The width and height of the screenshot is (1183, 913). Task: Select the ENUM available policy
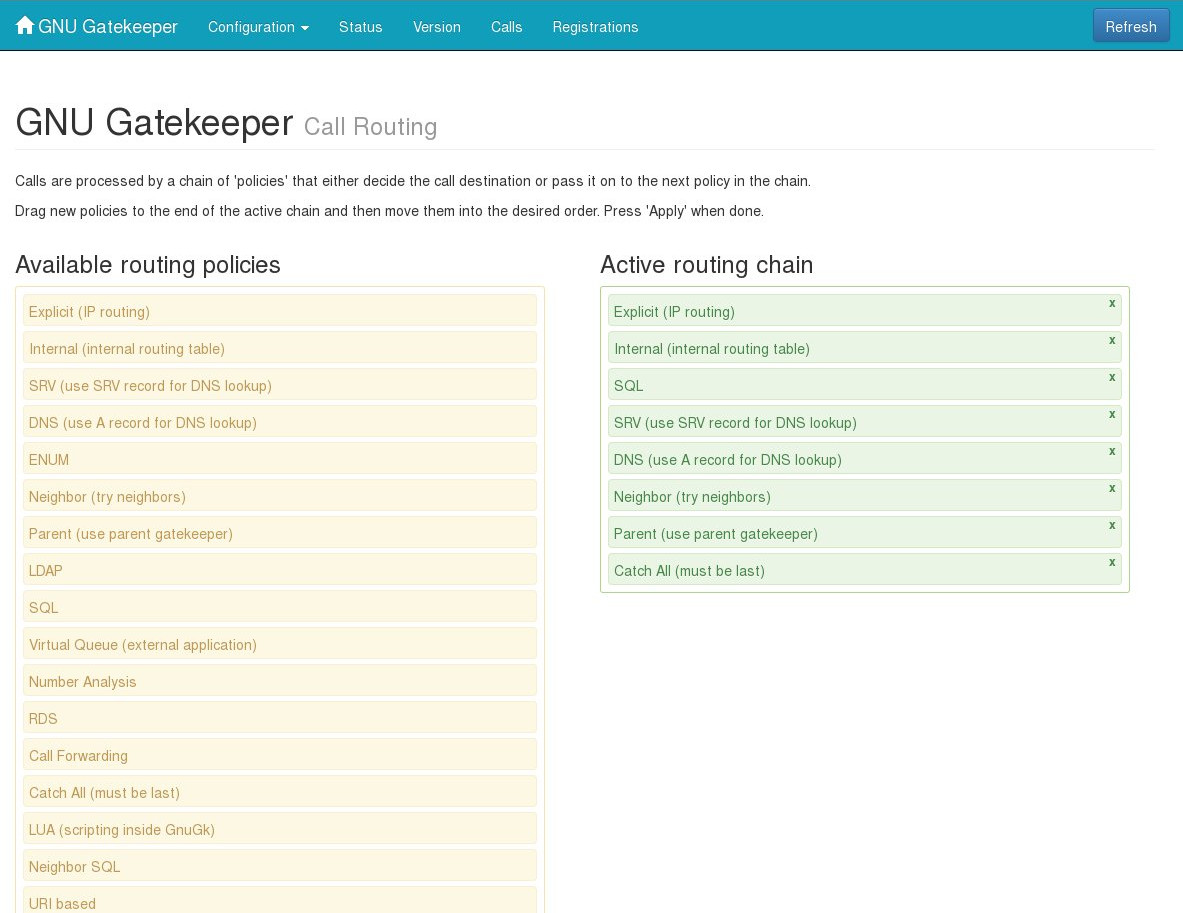click(x=280, y=459)
